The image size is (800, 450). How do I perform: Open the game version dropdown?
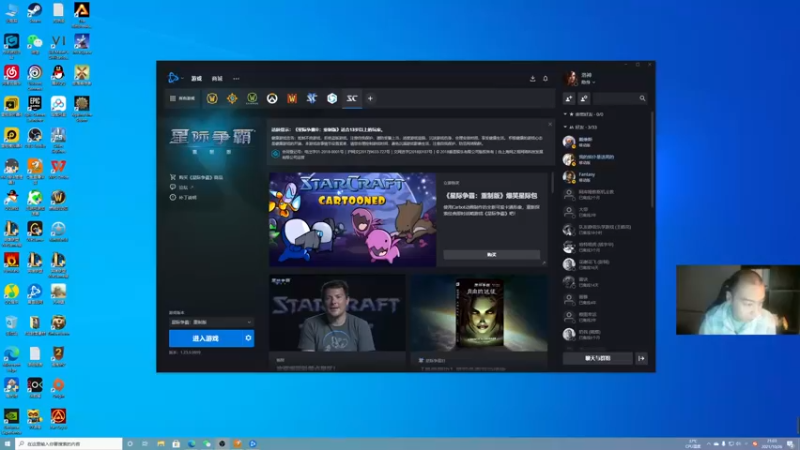point(211,322)
